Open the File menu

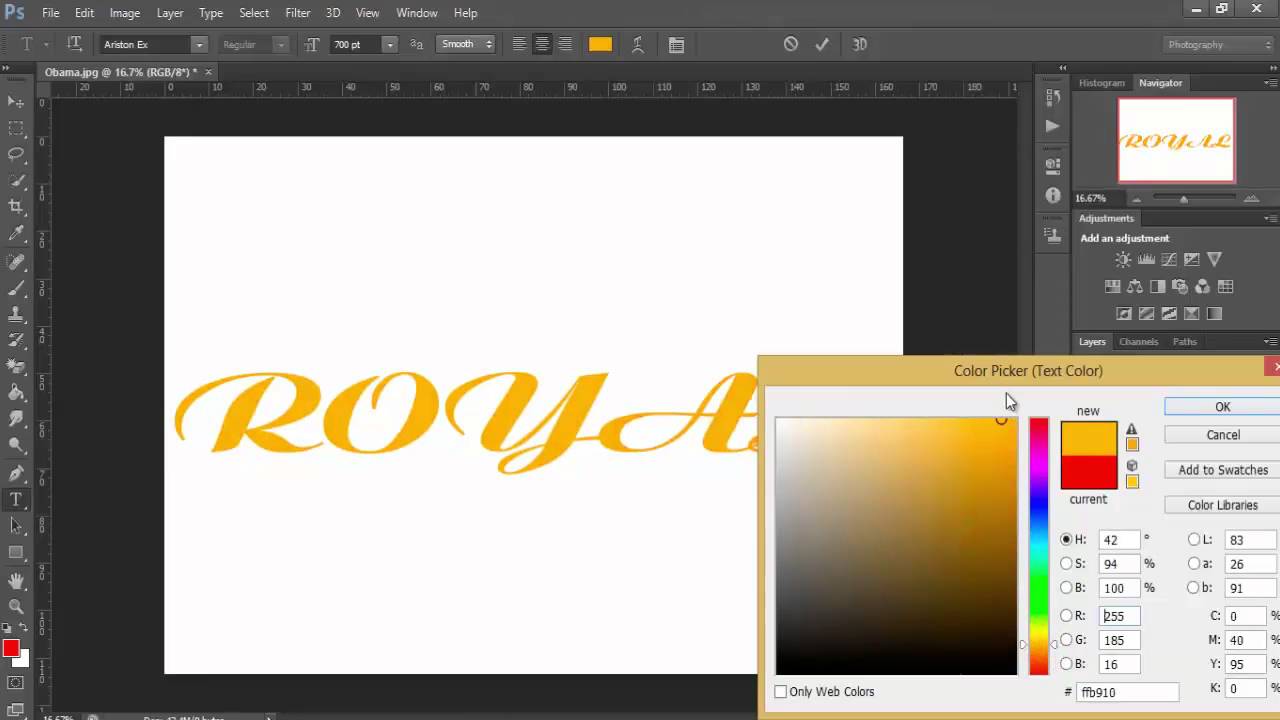(51, 13)
